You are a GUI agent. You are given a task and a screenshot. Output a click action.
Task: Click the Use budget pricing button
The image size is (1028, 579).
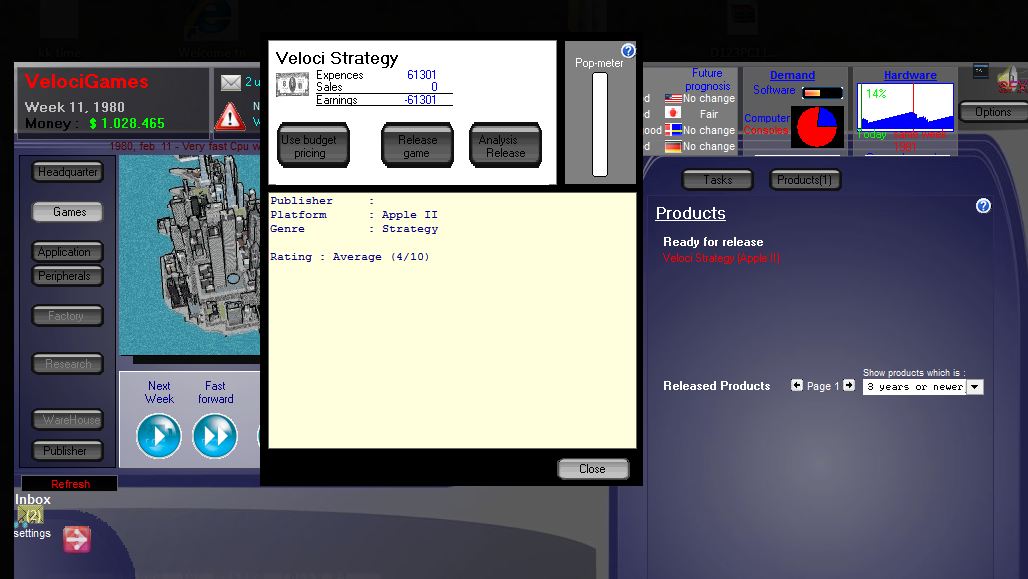pyautogui.click(x=313, y=146)
